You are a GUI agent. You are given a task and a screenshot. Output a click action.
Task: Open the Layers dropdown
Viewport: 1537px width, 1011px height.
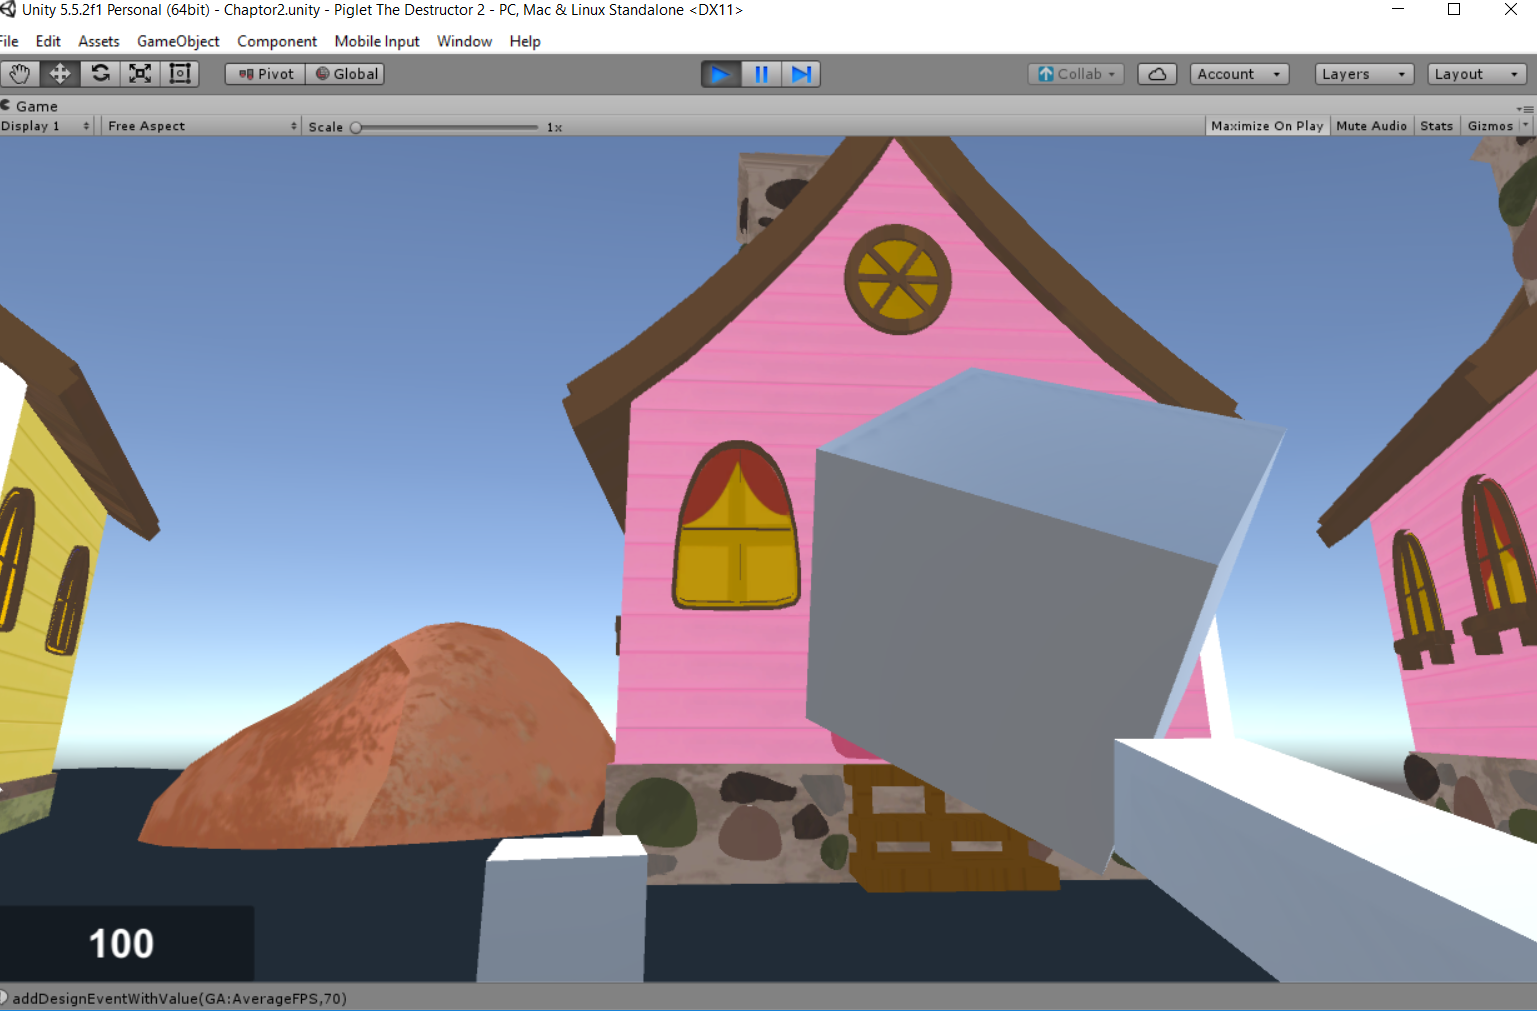1364,74
